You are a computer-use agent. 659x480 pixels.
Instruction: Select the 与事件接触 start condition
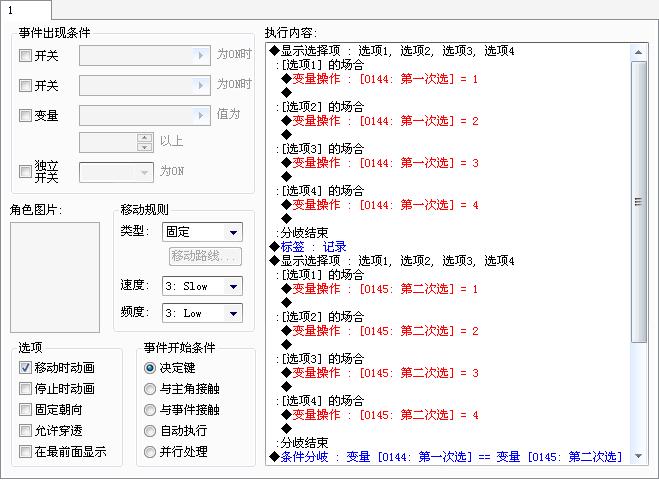click(x=150, y=410)
